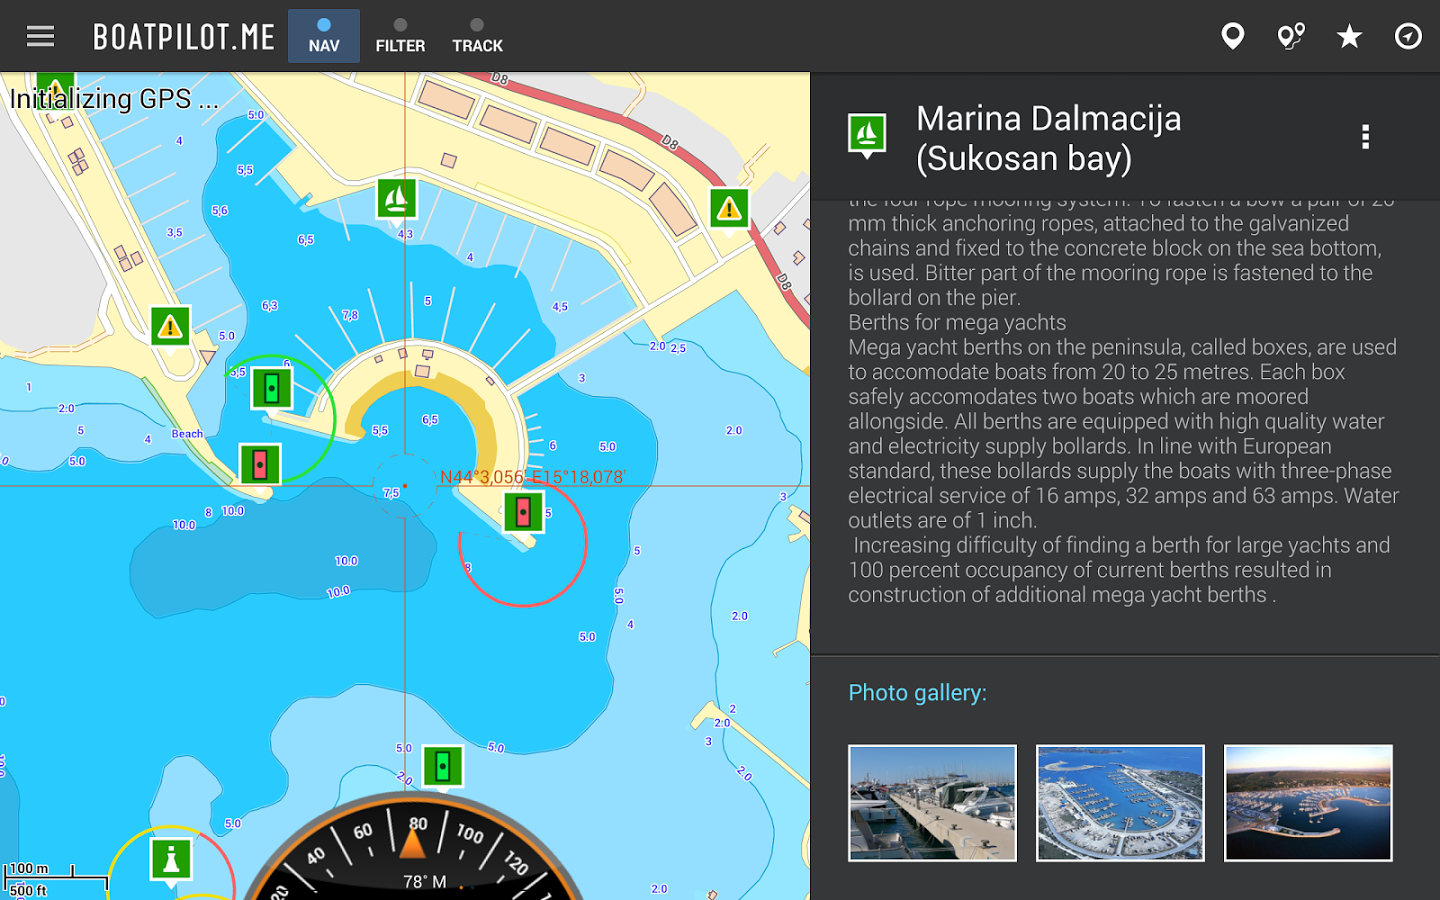Tap the 78° M heading readout
Viewport: 1440px width, 900px height.
tap(425, 882)
